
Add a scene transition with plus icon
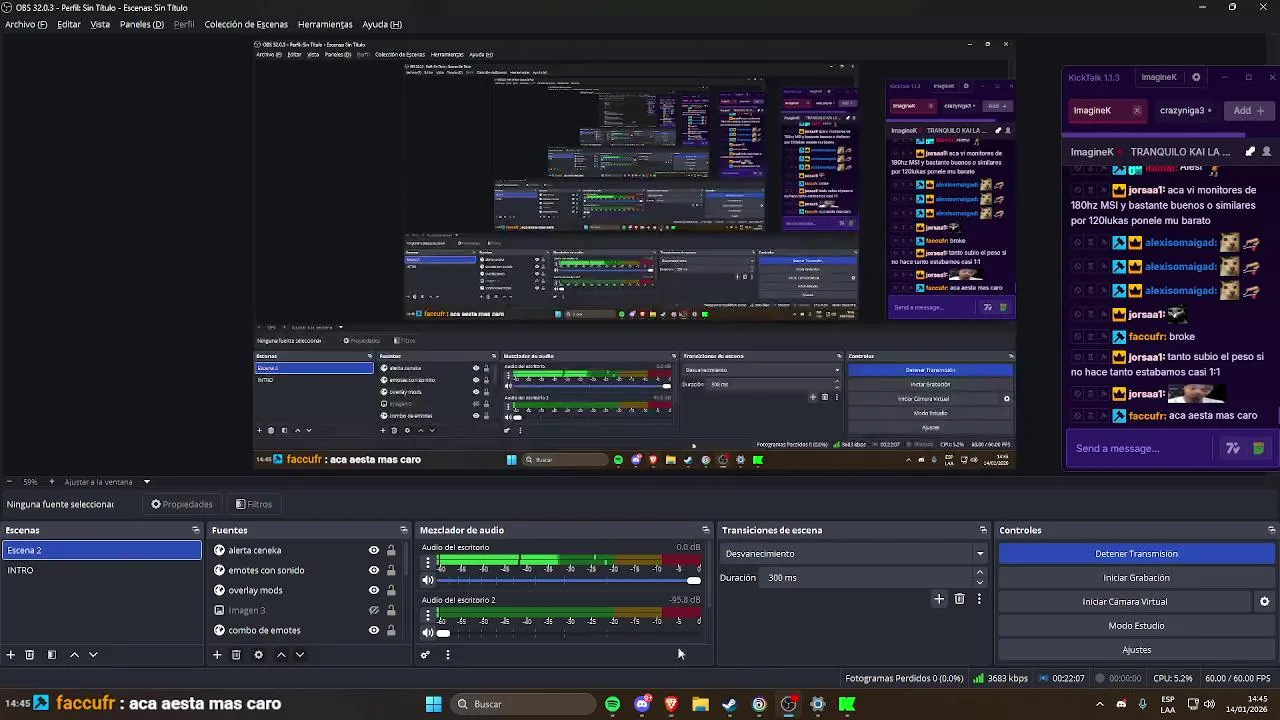click(x=939, y=599)
